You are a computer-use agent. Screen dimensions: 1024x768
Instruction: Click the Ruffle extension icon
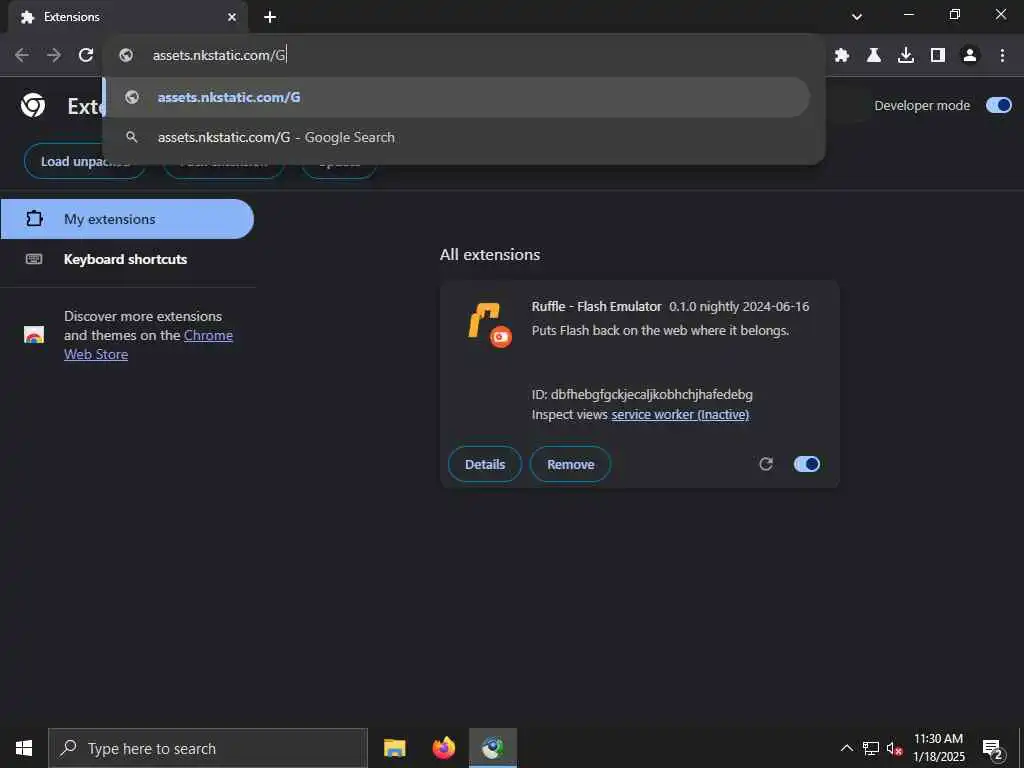489,325
